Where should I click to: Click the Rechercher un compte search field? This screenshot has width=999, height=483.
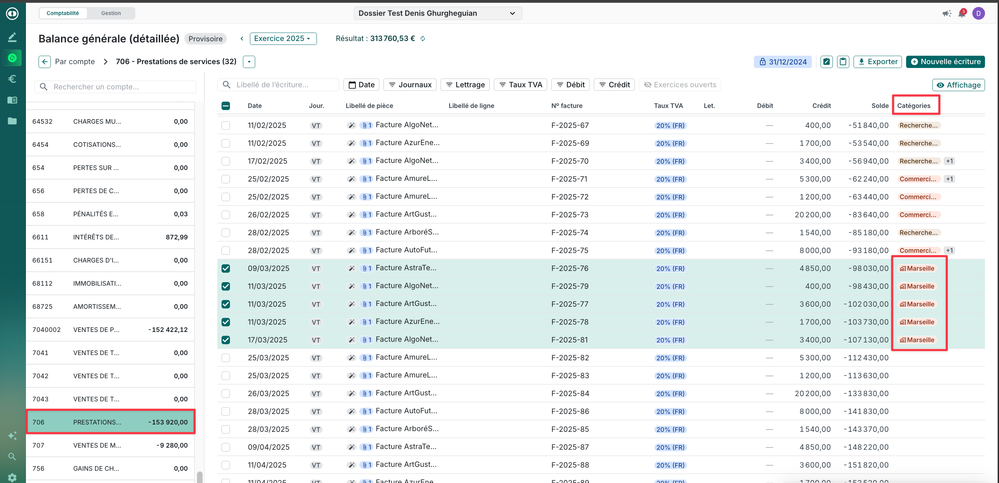tap(110, 87)
